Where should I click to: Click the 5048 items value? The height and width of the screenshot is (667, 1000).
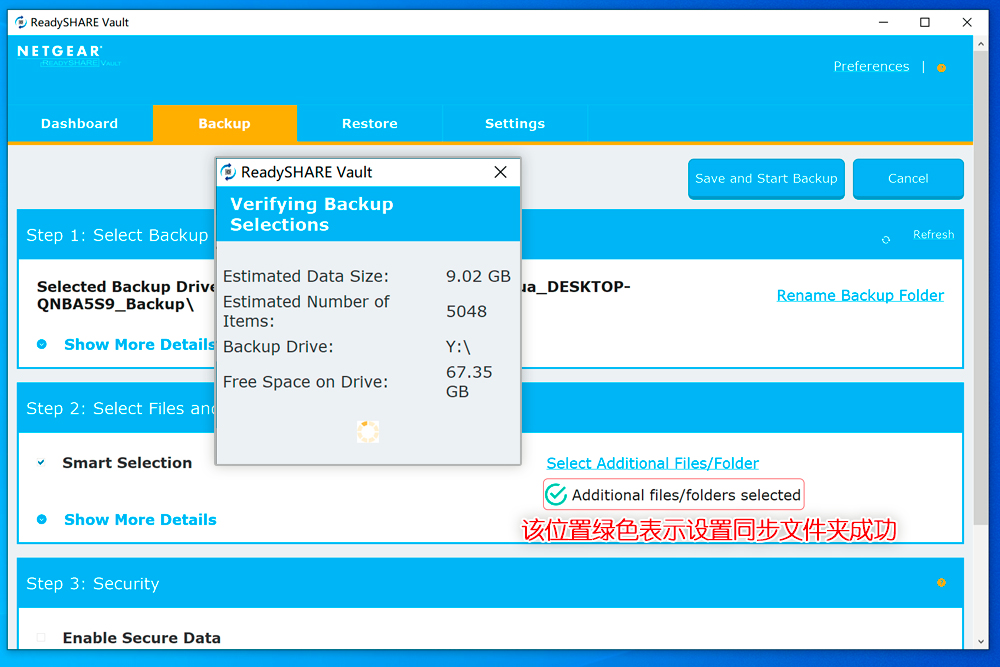click(x=466, y=311)
